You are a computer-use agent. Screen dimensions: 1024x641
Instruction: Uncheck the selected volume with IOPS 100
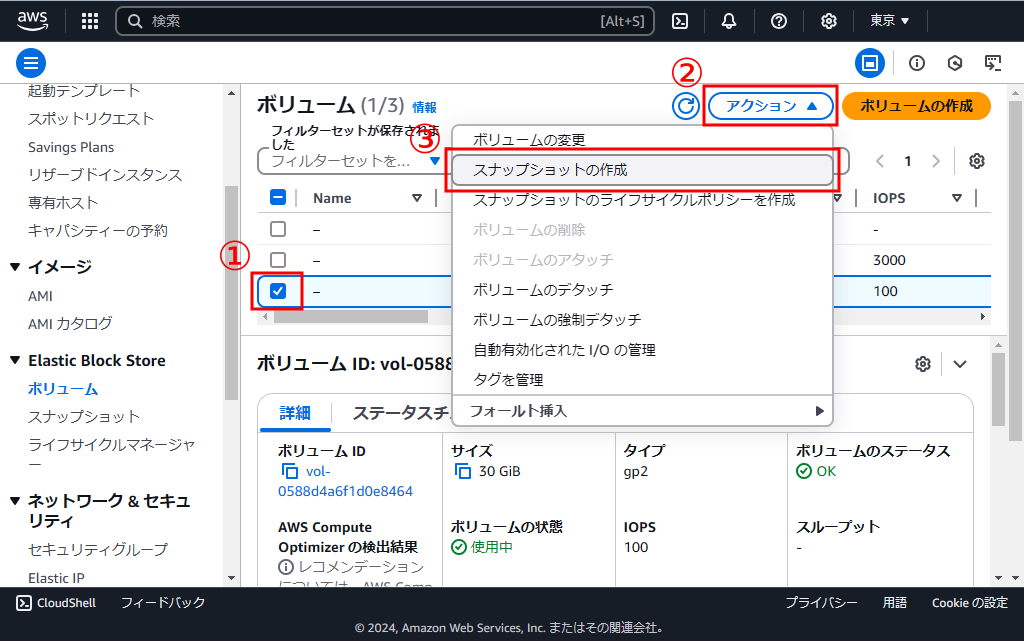[278, 290]
